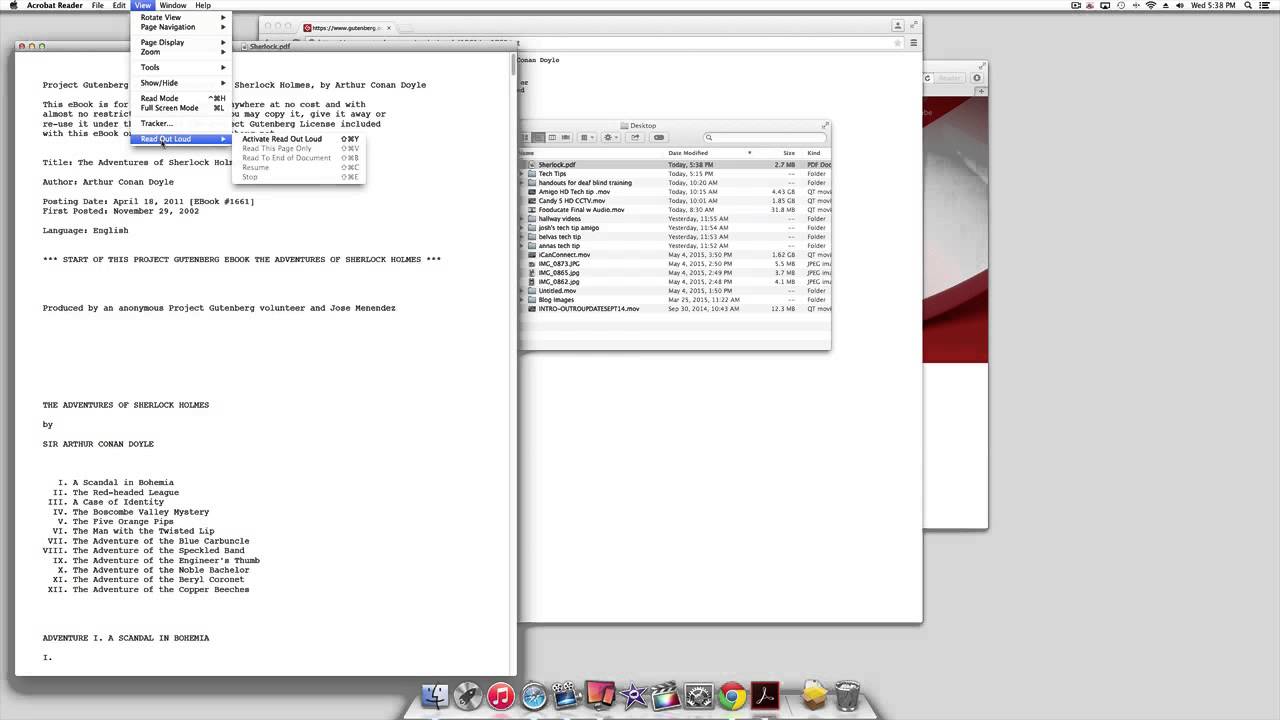This screenshot has height=720, width=1280.
Task: Switch Finder to list view
Action: (x=538, y=137)
